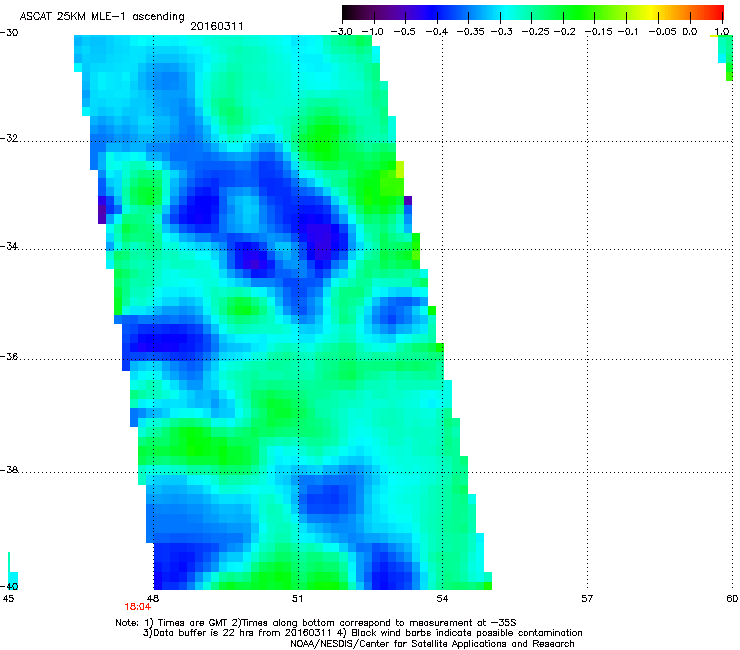Click the longitude axis label 60
The width and height of the screenshot is (740, 650).
pos(732,599)
